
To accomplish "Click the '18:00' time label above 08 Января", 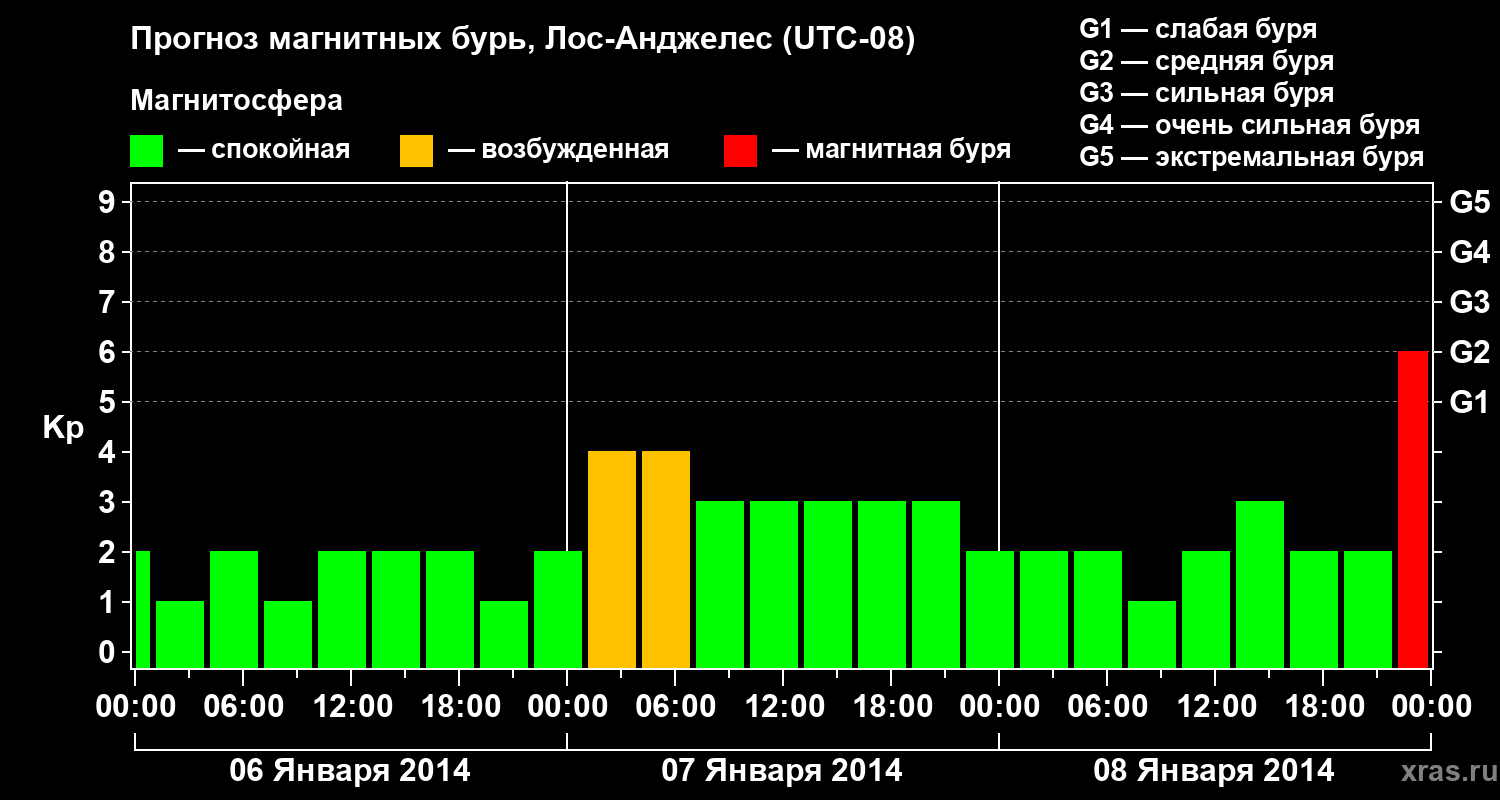I will click(1323, 707).
